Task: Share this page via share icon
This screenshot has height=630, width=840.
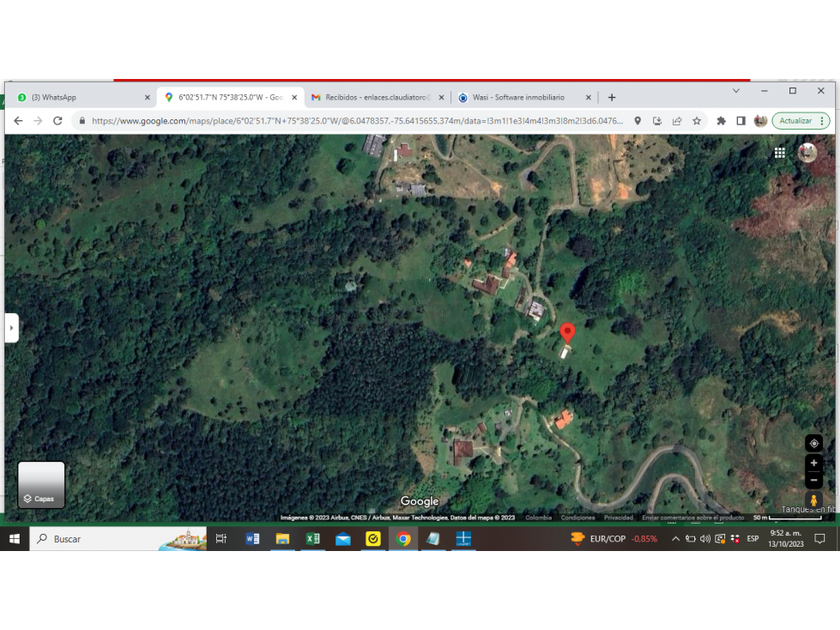Action: coord(677,121)
